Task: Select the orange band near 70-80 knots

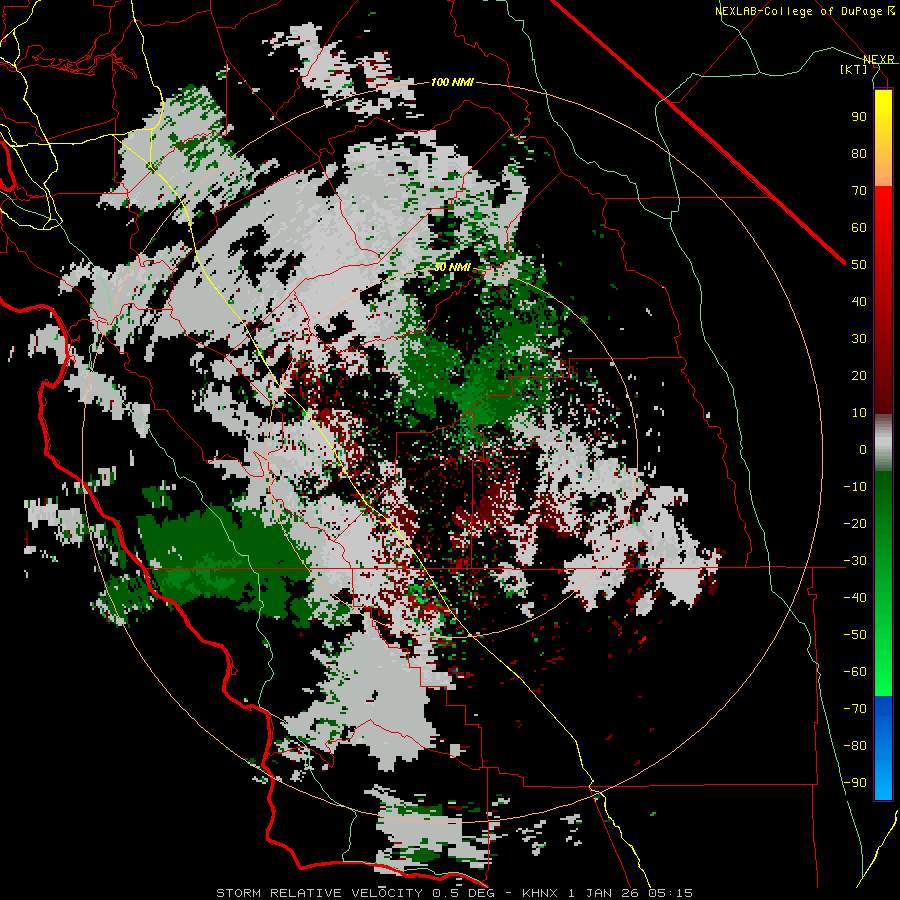Action: pos(883,169)
